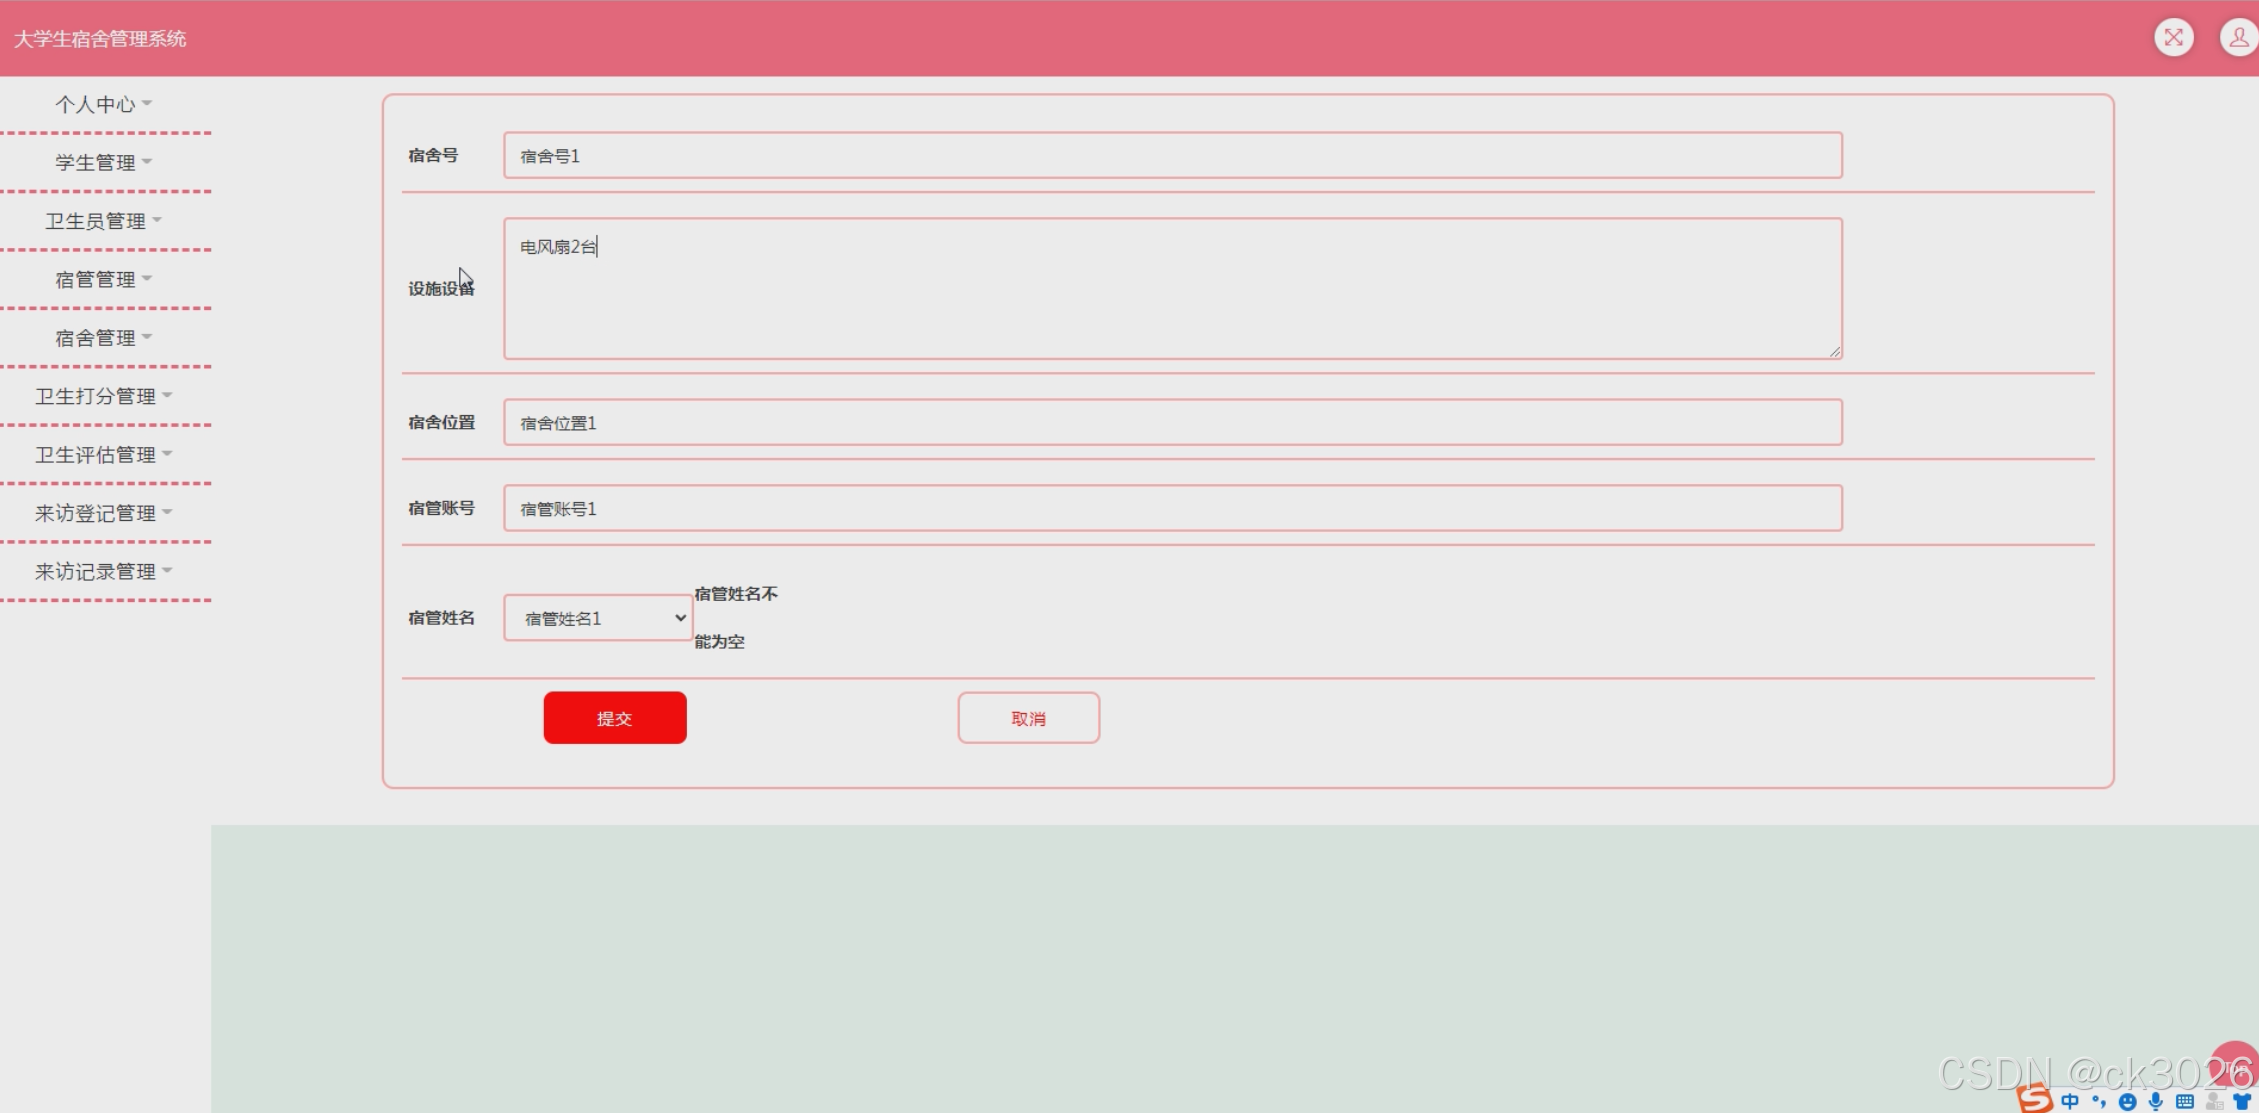The image size is (2259, 1113).
Task: Click the Sogou skin shirt icon
Action: pos(2242,1101)
